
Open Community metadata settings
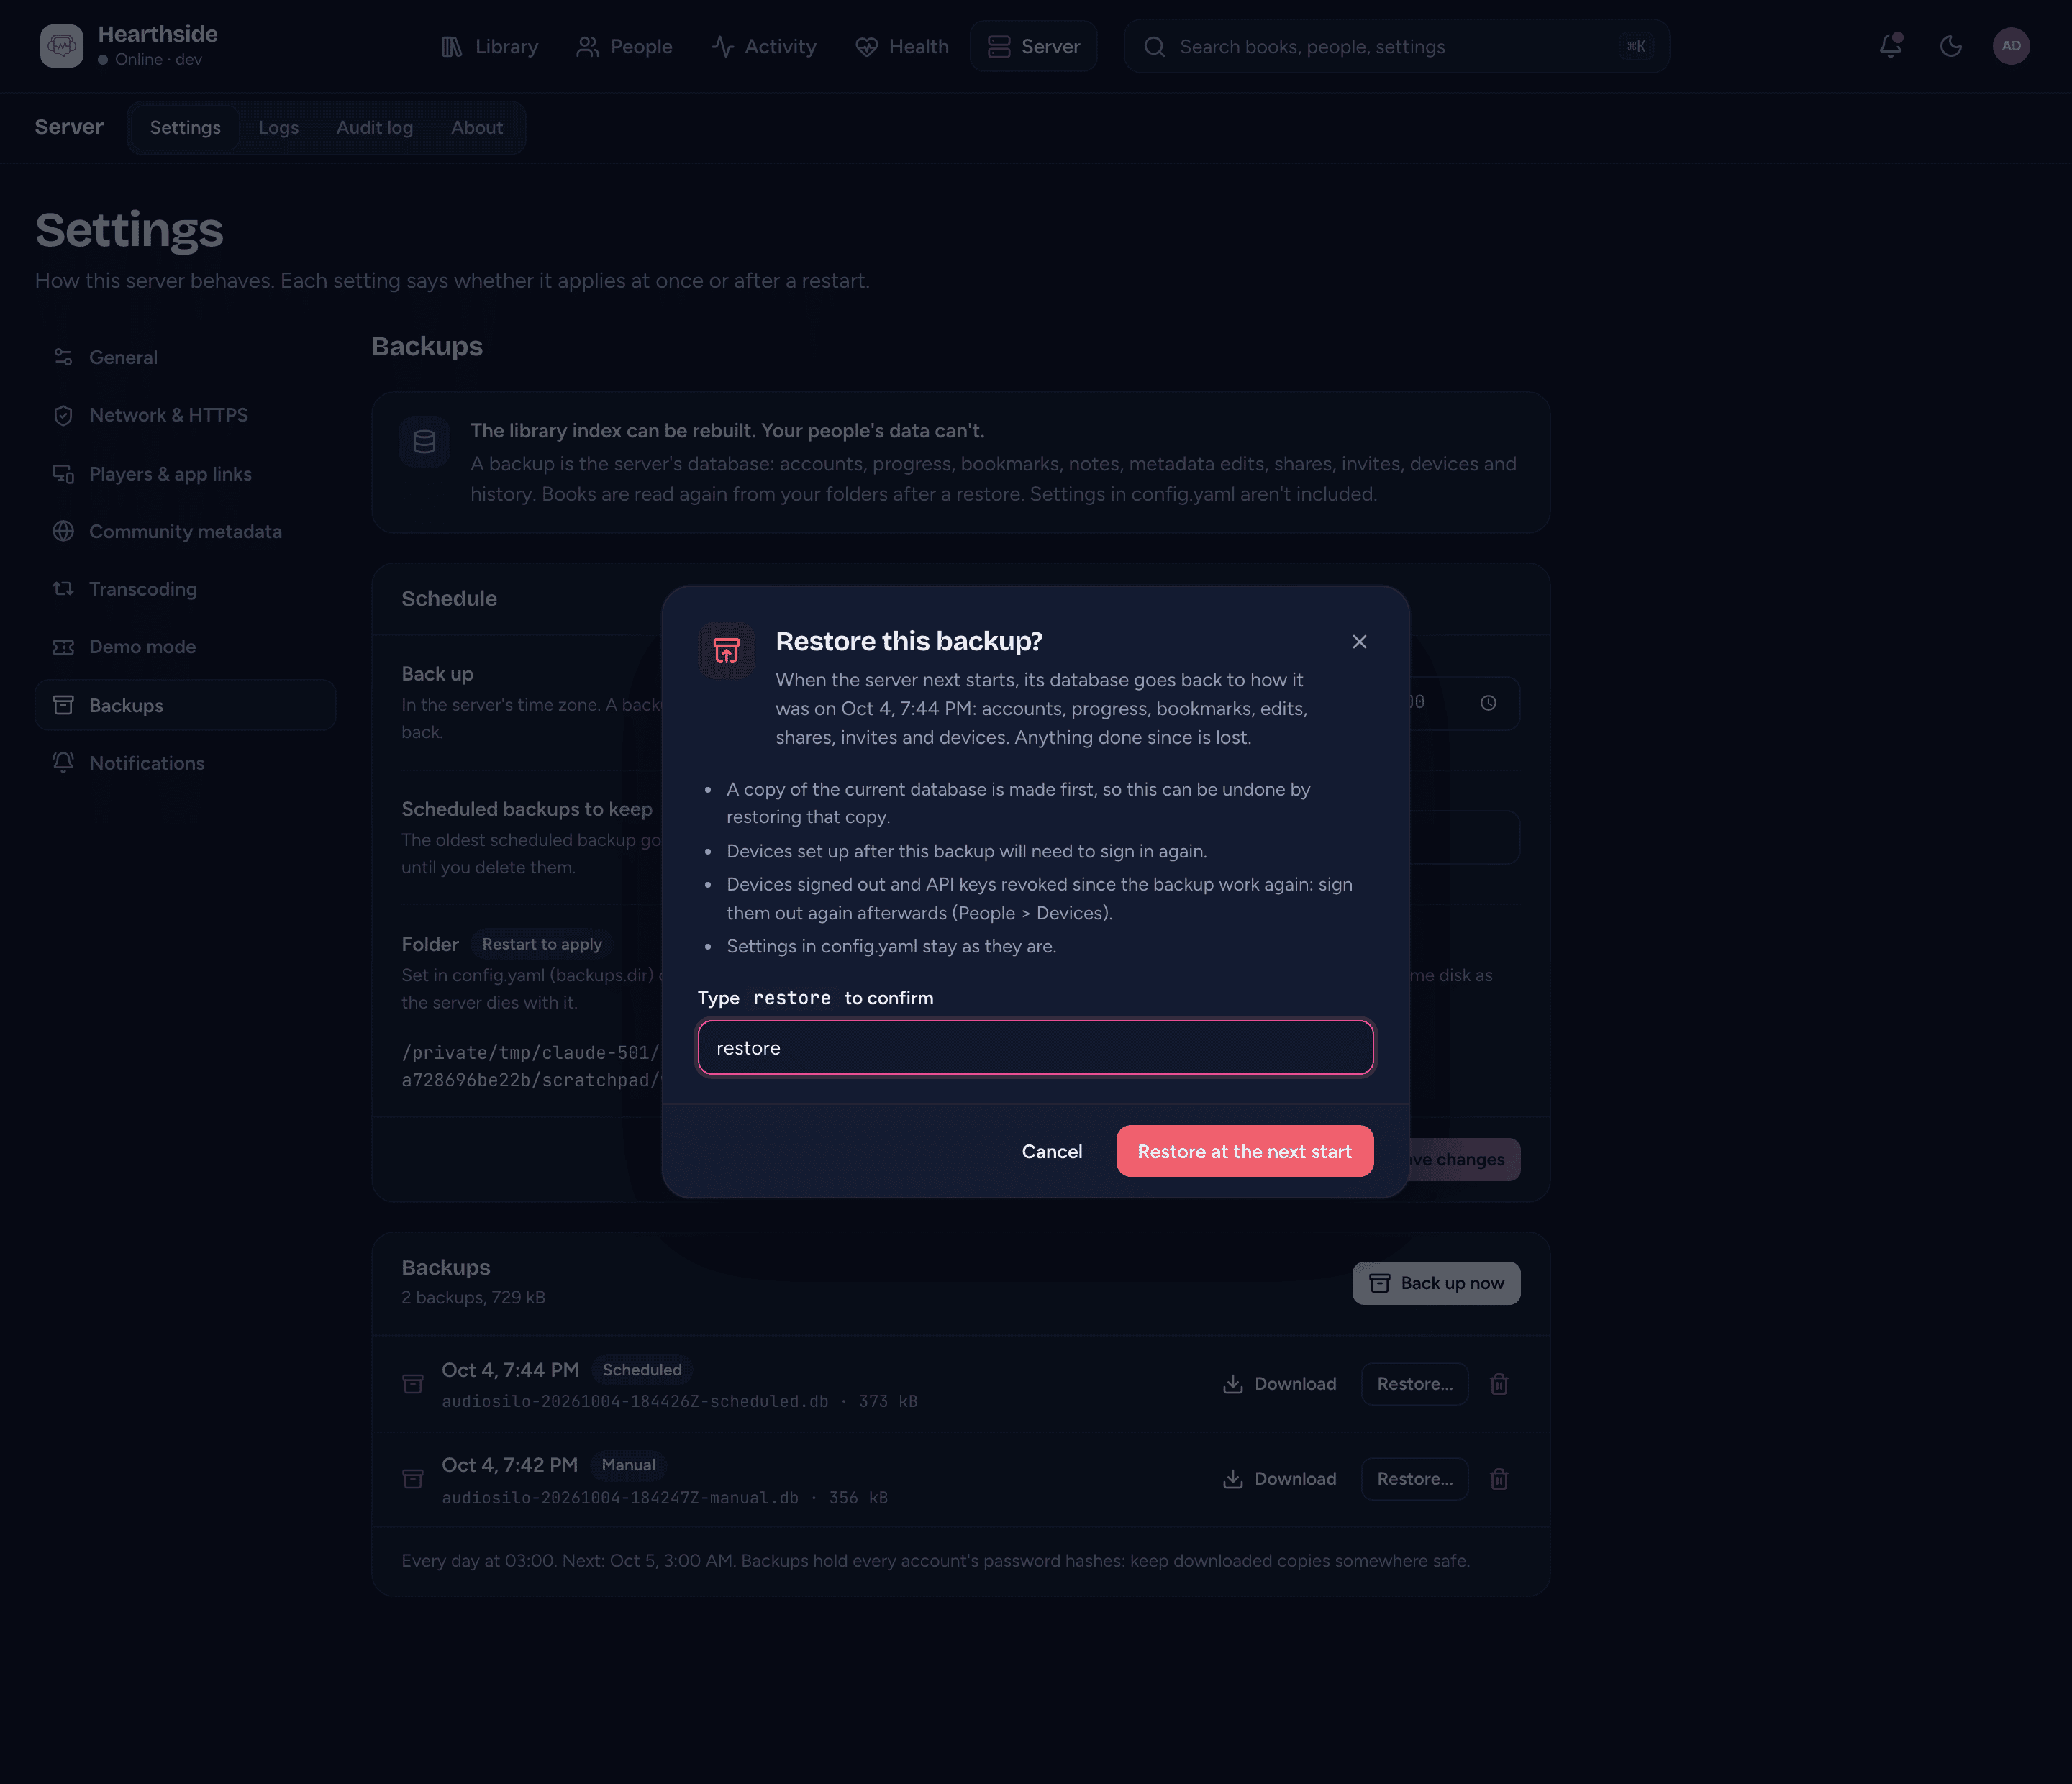pos(185,531)
